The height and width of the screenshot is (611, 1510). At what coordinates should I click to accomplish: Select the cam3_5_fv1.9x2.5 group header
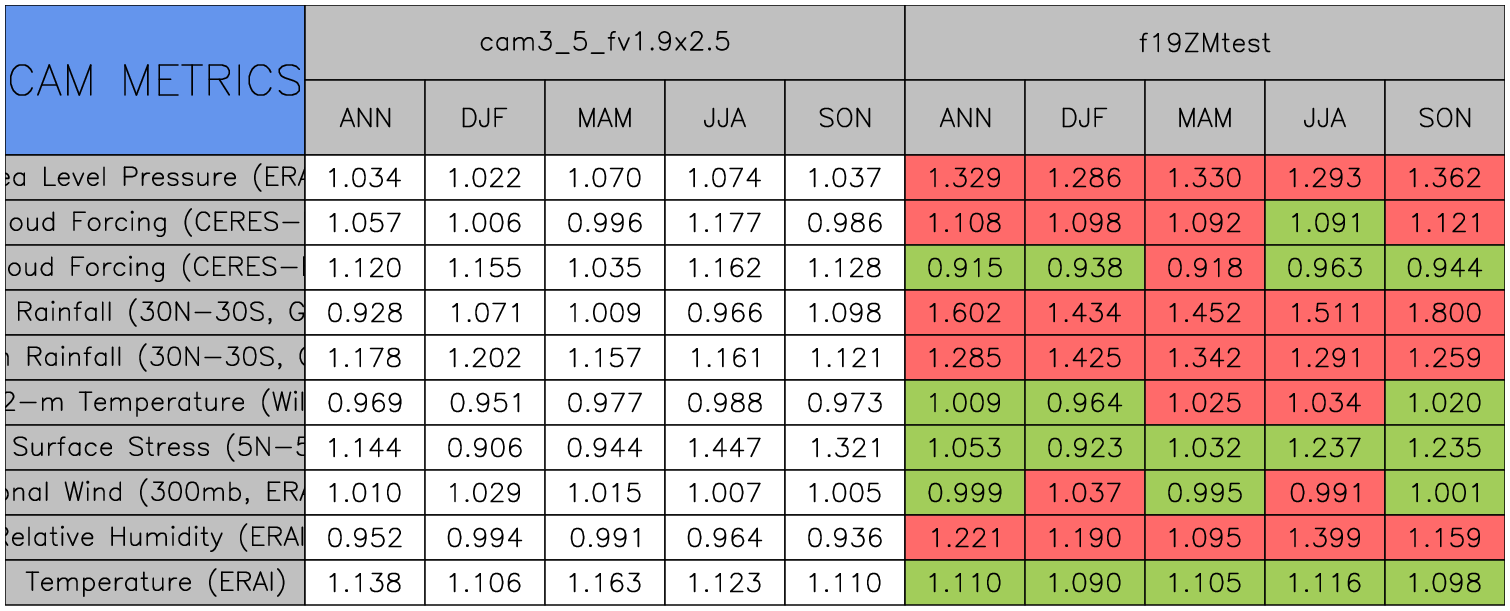pos(604,43)
